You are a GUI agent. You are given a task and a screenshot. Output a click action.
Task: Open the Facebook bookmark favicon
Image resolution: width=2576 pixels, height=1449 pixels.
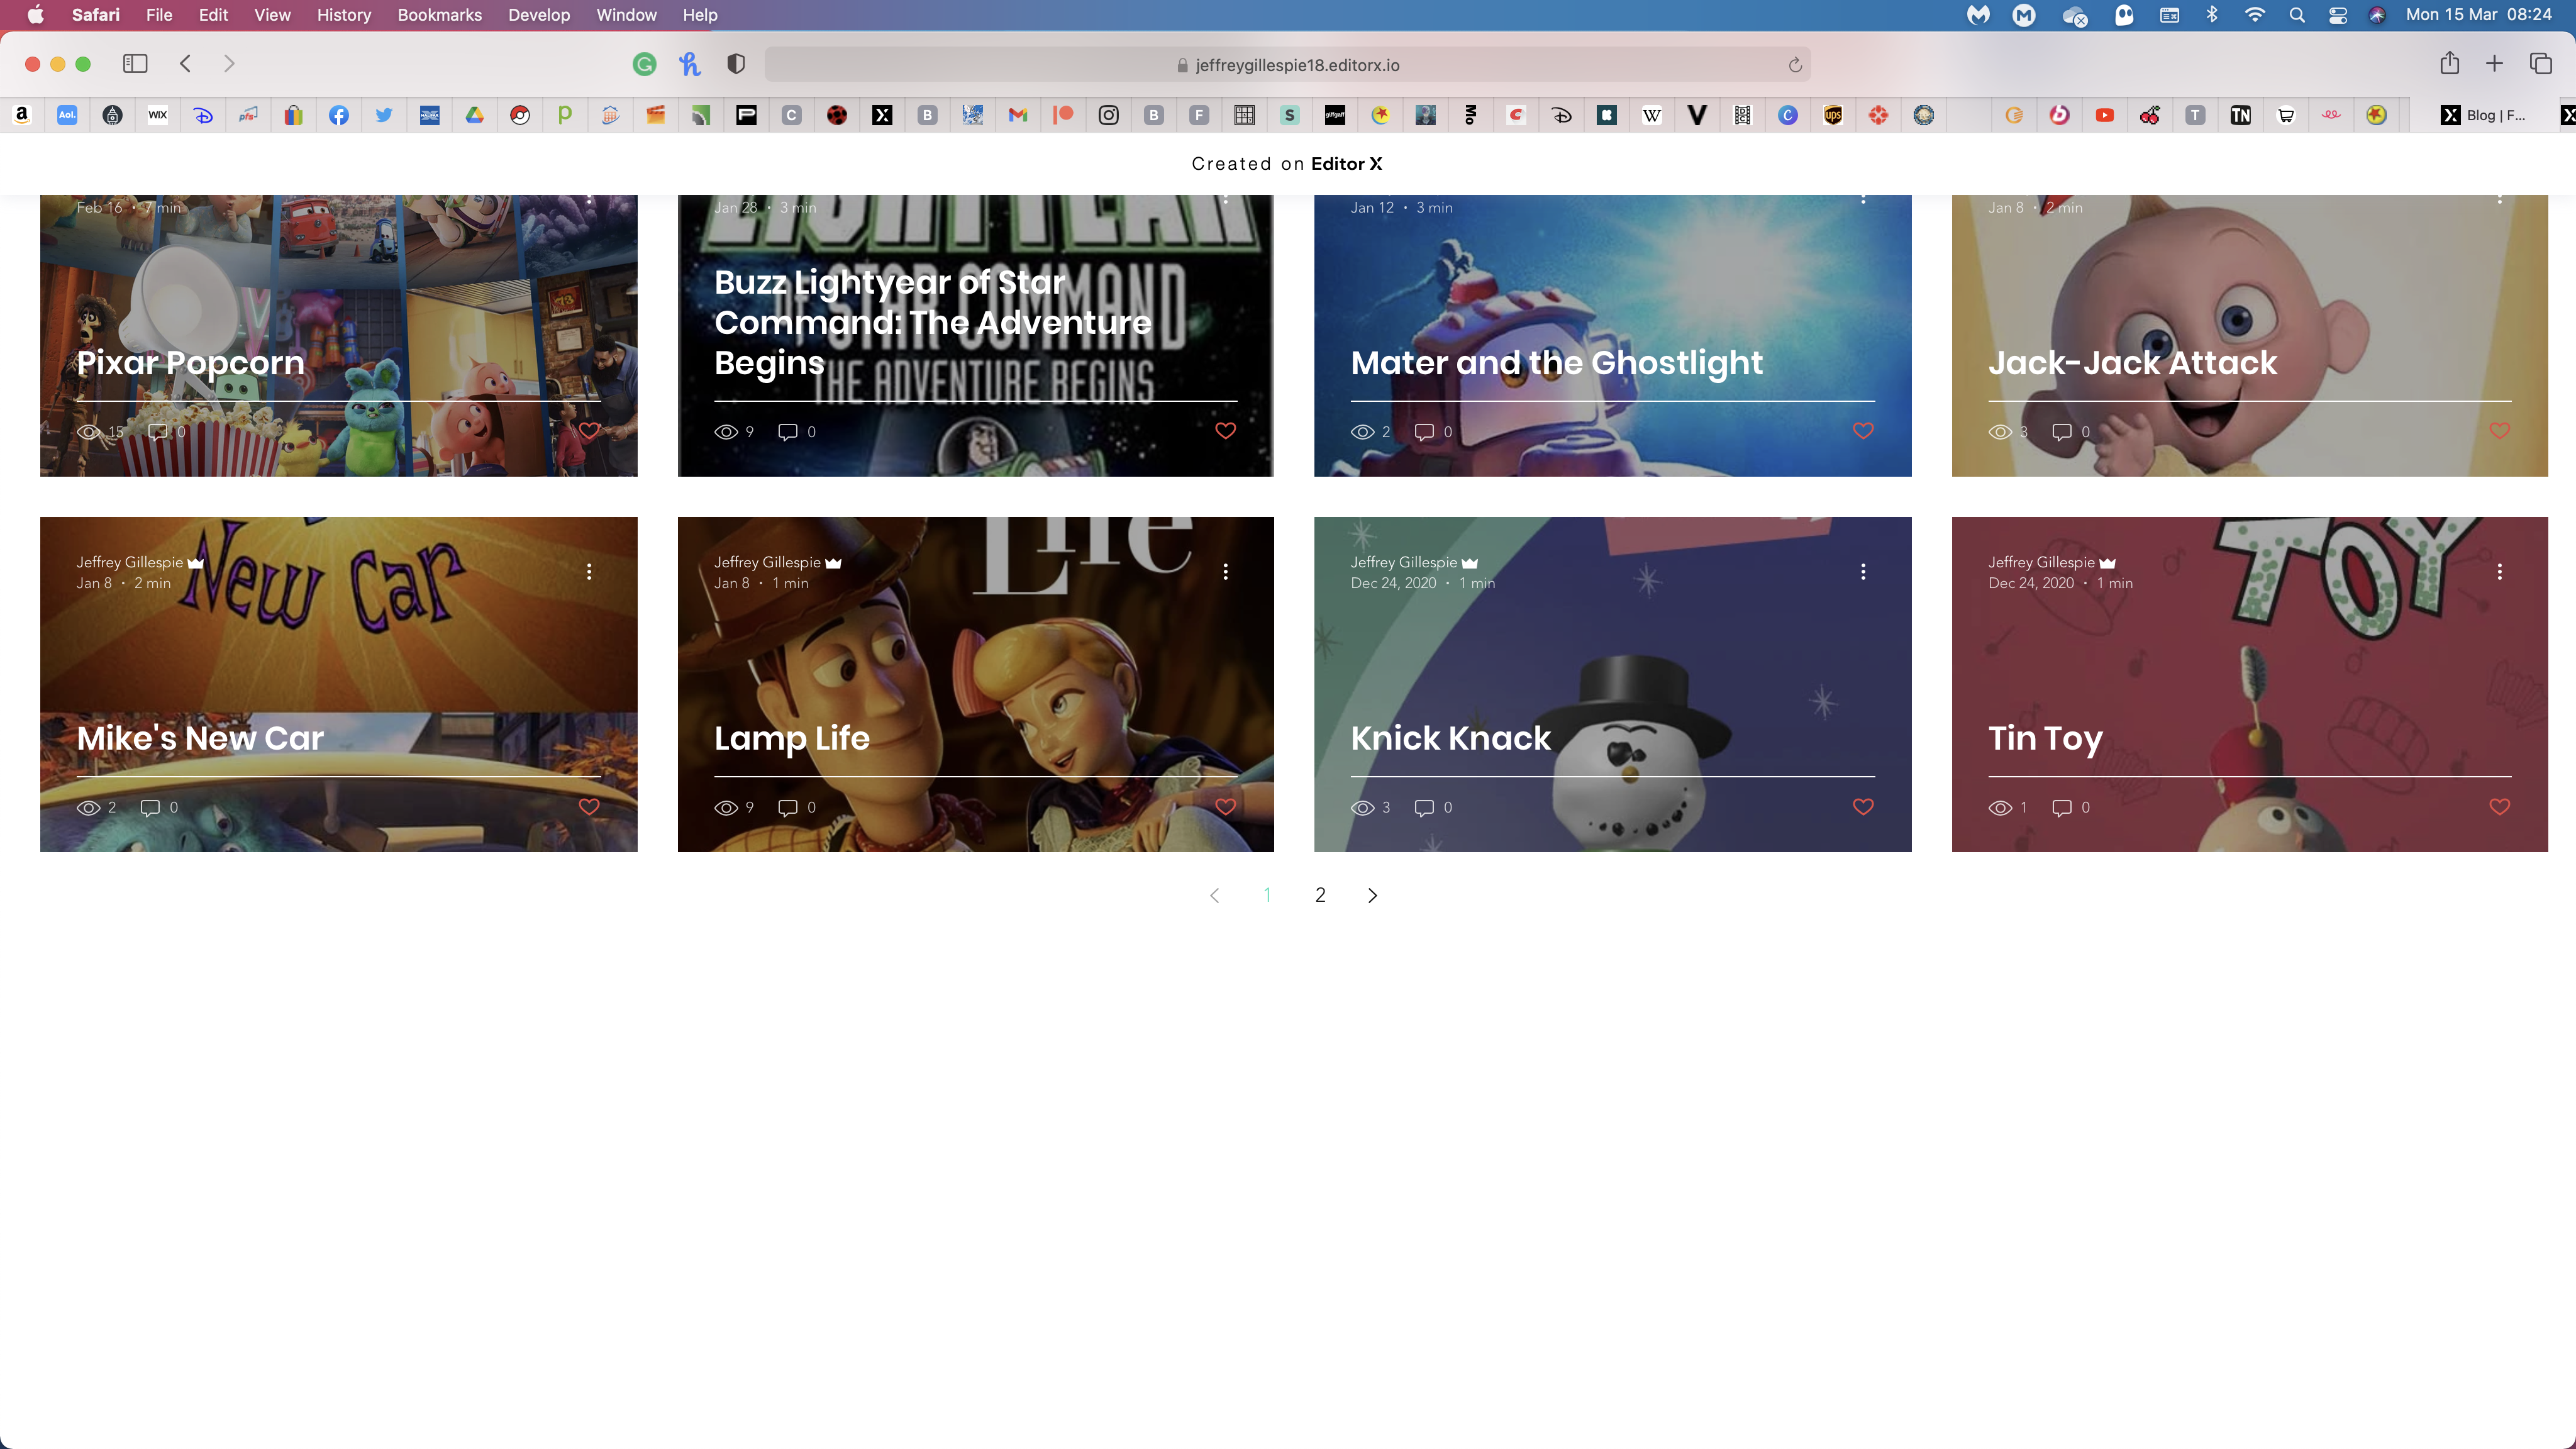tap(339, 115)
